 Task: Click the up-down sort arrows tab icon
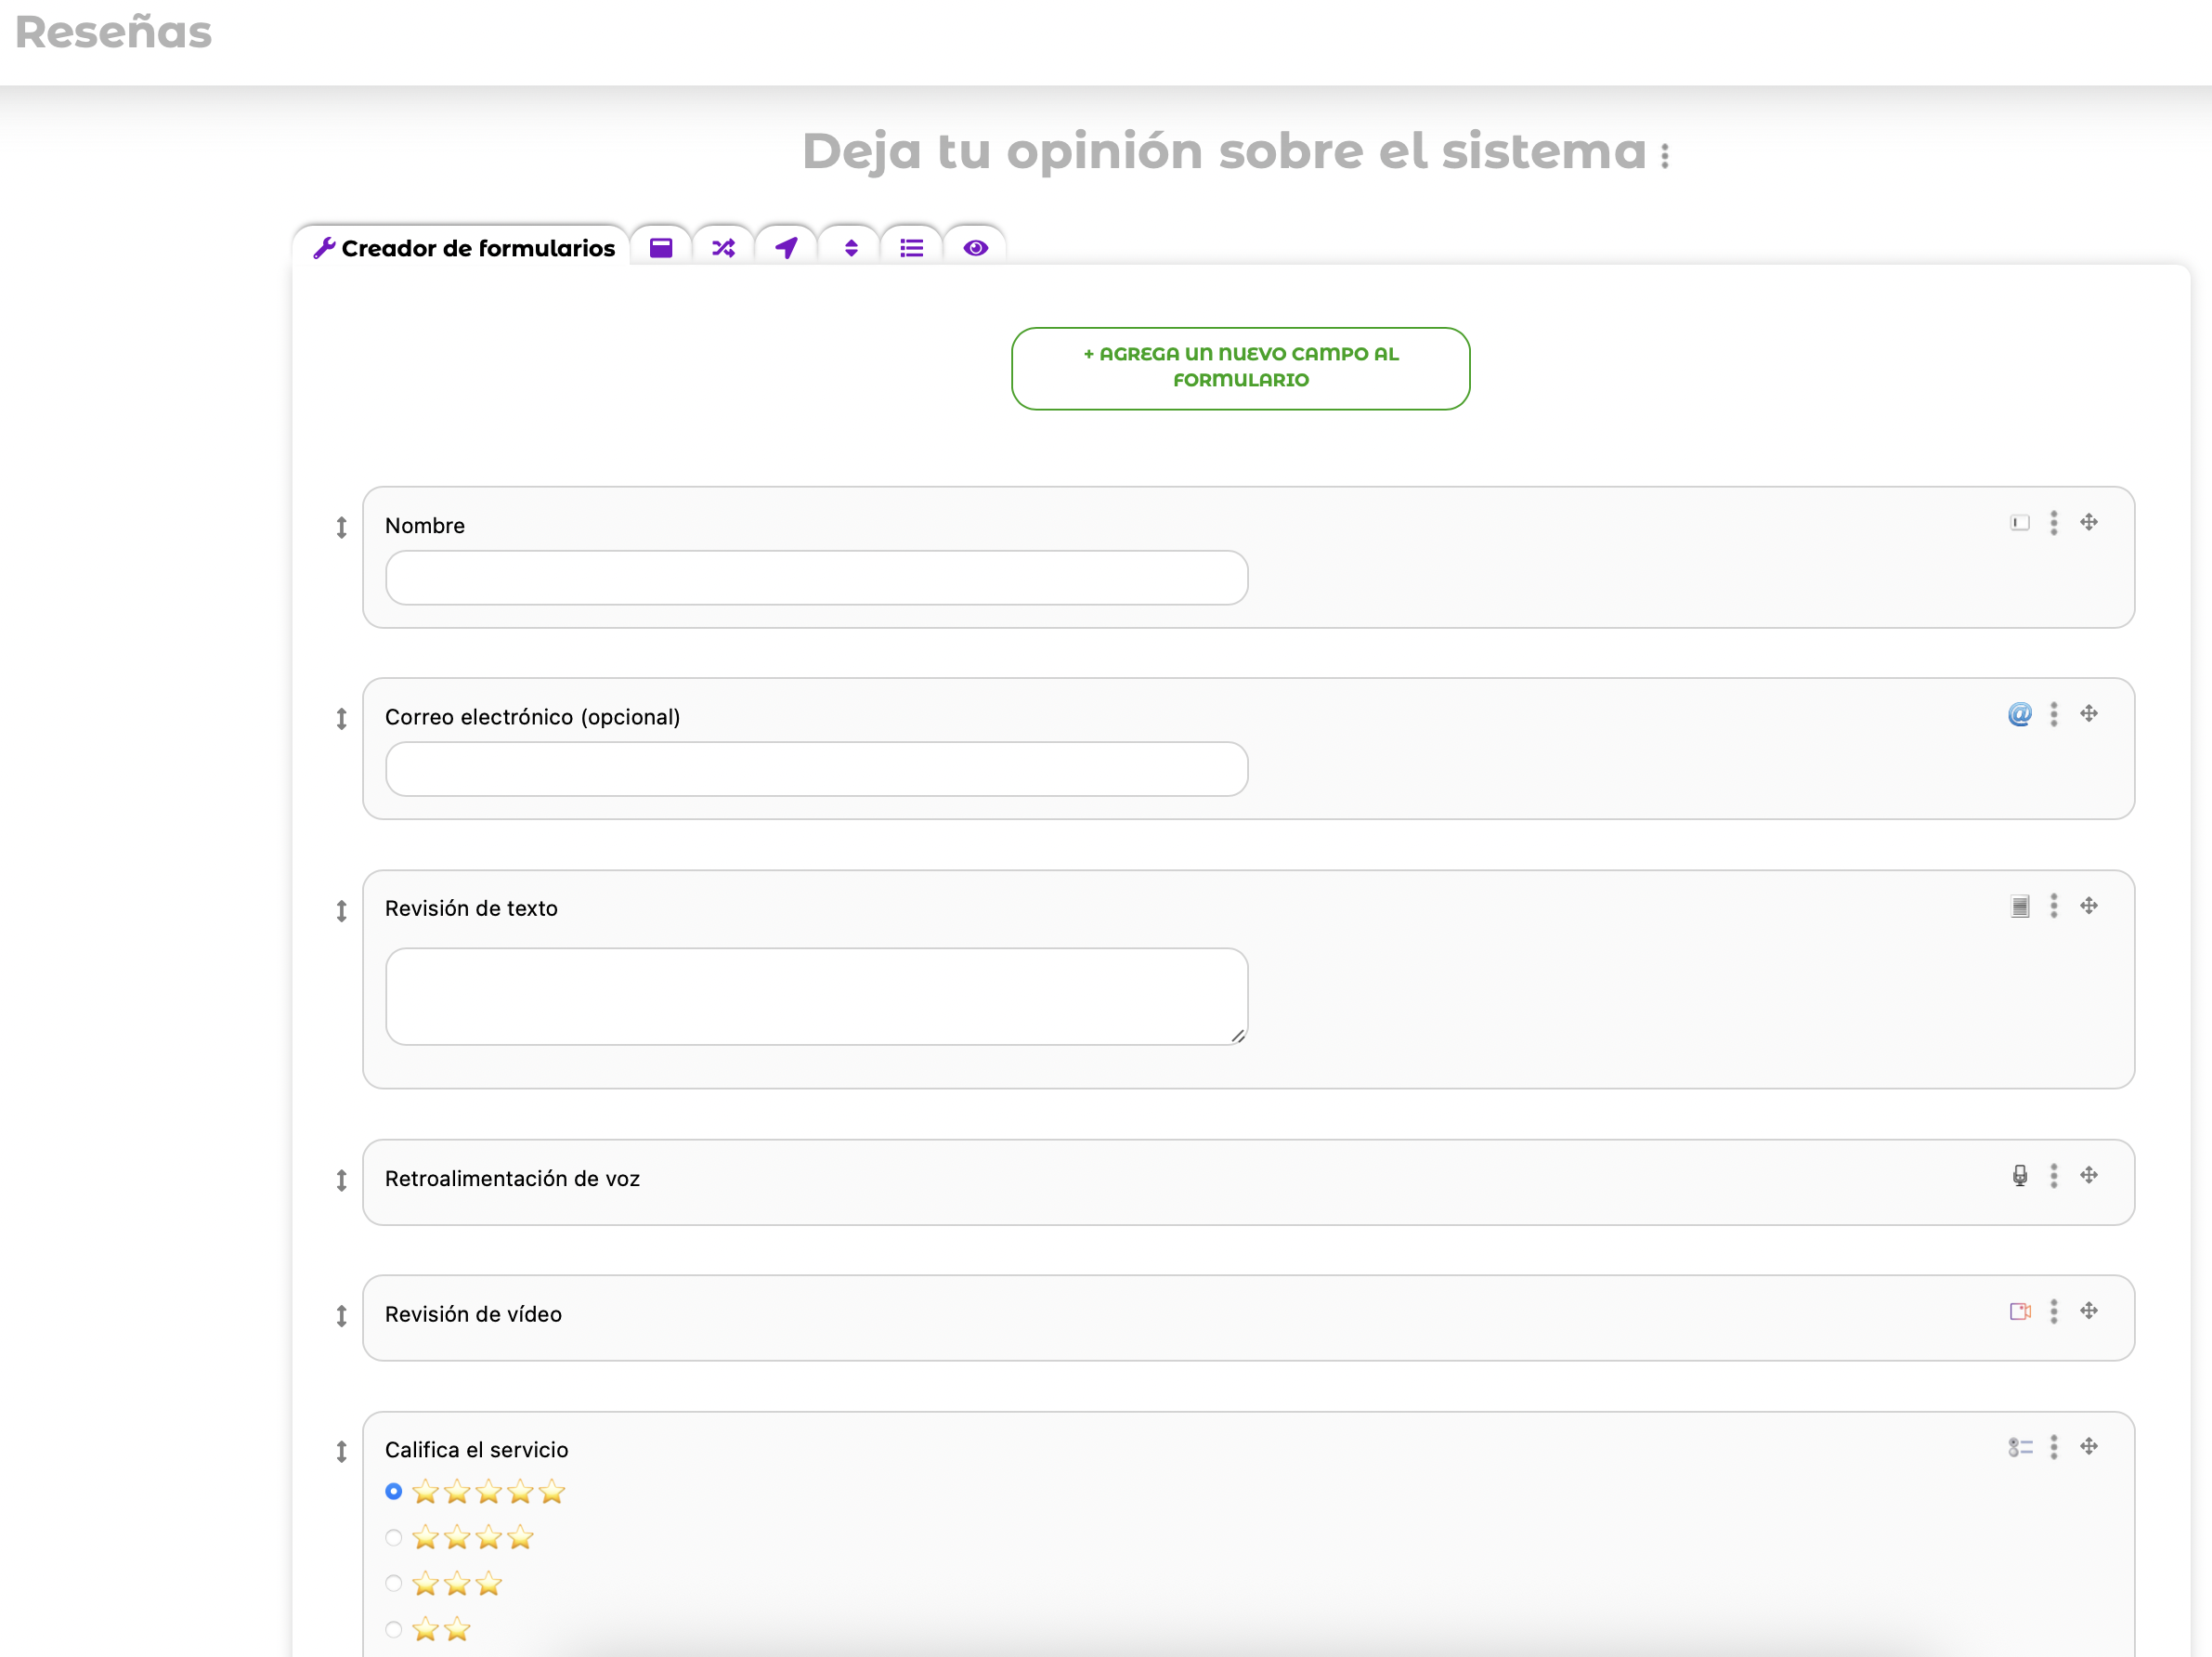point(851,248)
